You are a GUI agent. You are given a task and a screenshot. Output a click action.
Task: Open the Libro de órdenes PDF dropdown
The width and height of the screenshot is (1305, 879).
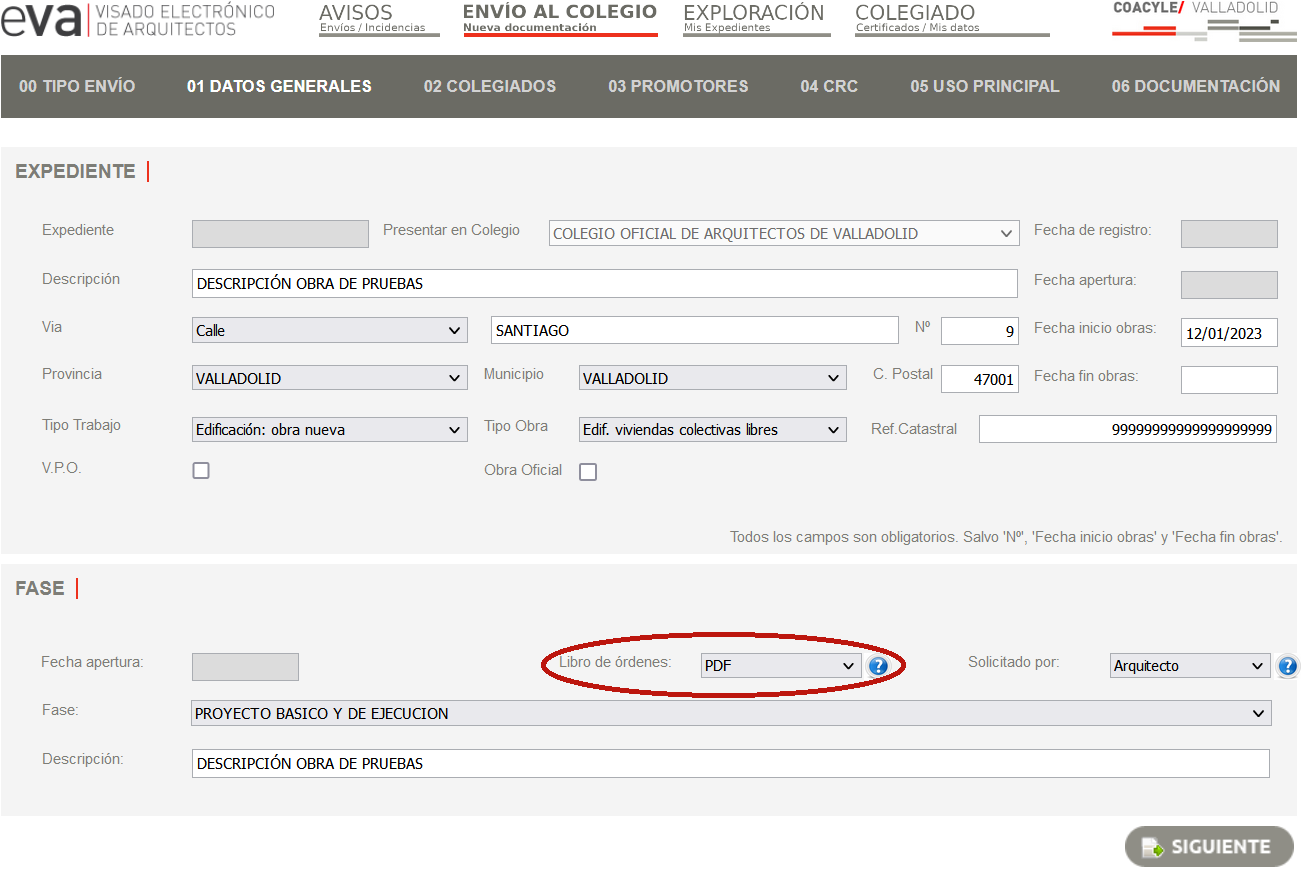780,666
